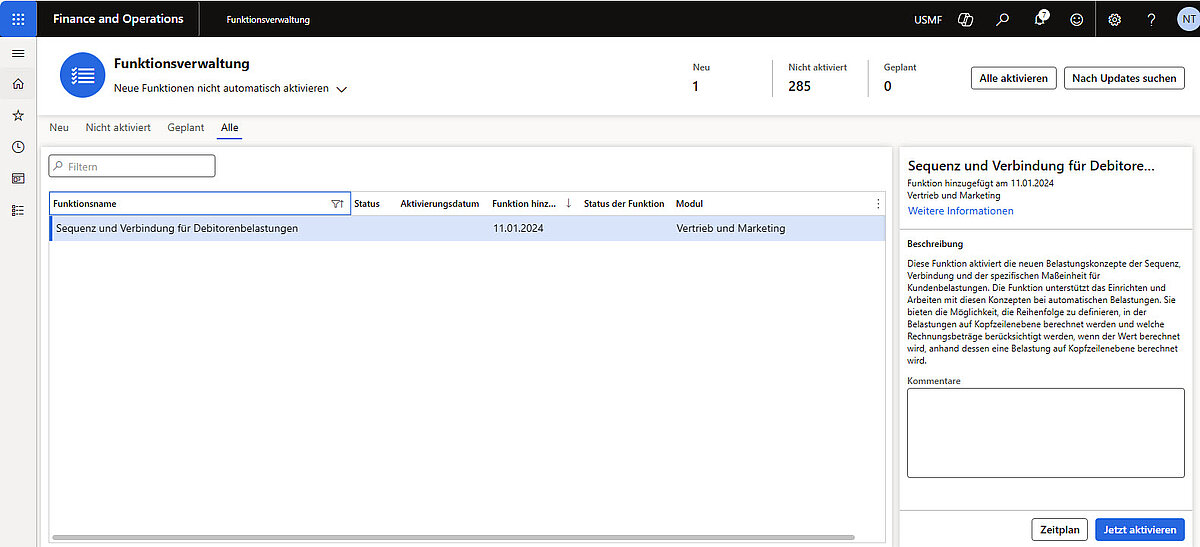
Task: Open Modules list icon in sidebar
Action: coord(18,210)
